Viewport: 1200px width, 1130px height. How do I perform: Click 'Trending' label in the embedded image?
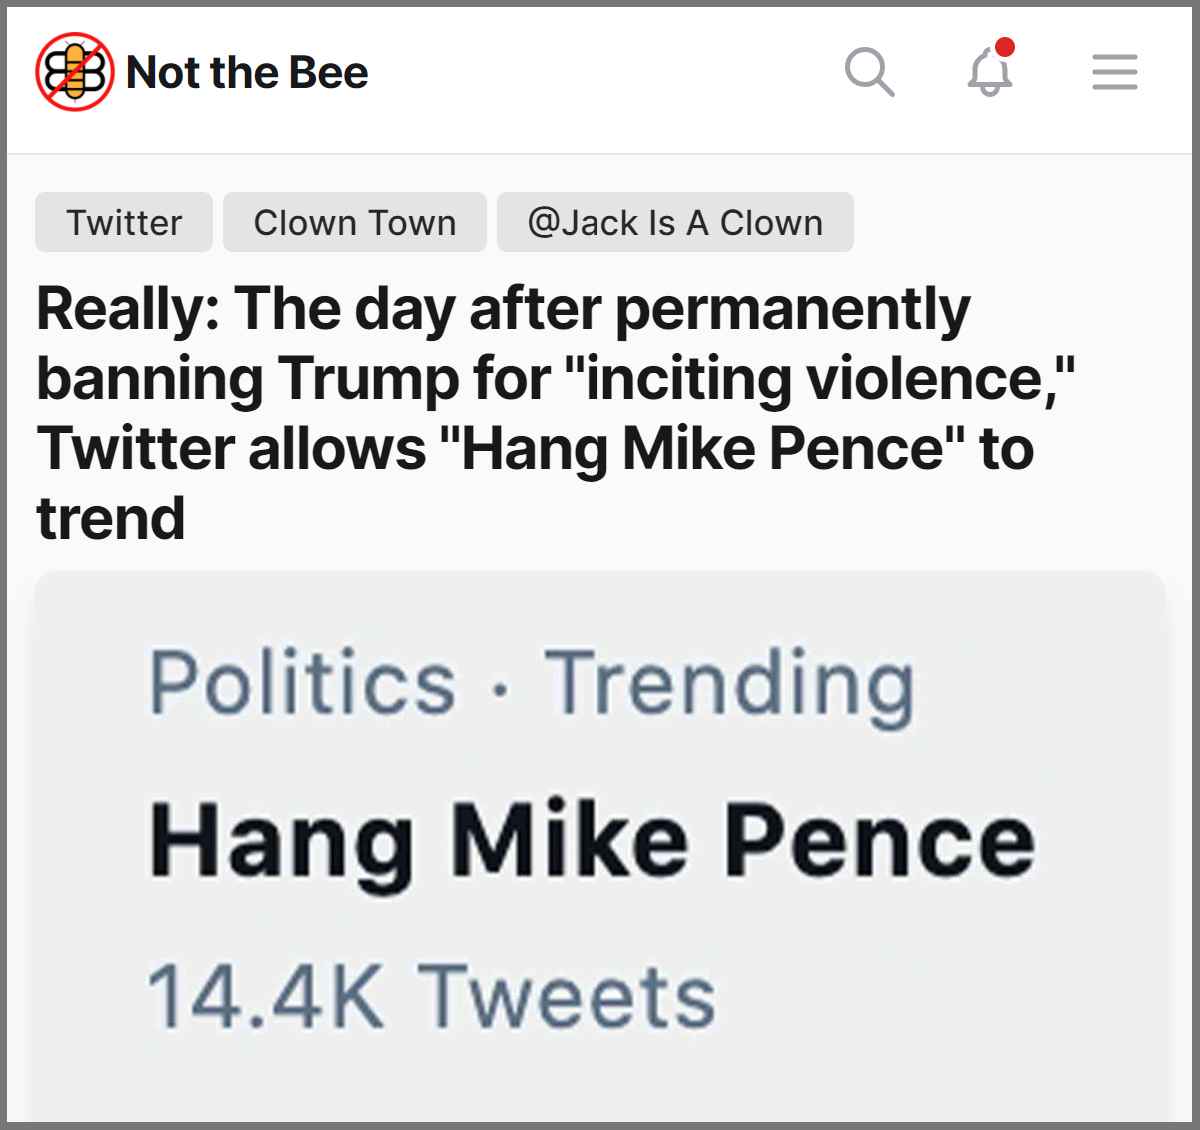pyautogui.click(x=728, y=683)
